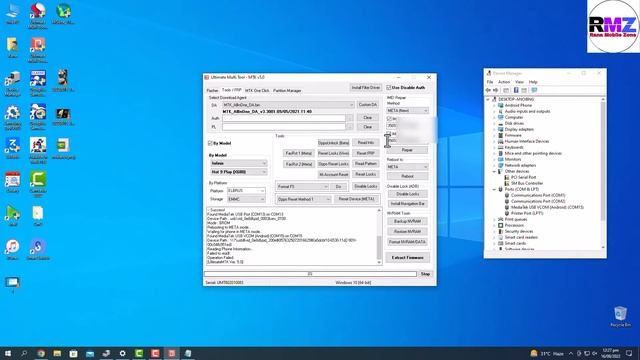Click scan hardware monitor icon in Device Manager
This screenshot has height=360, width=640.
coord(534,90)
